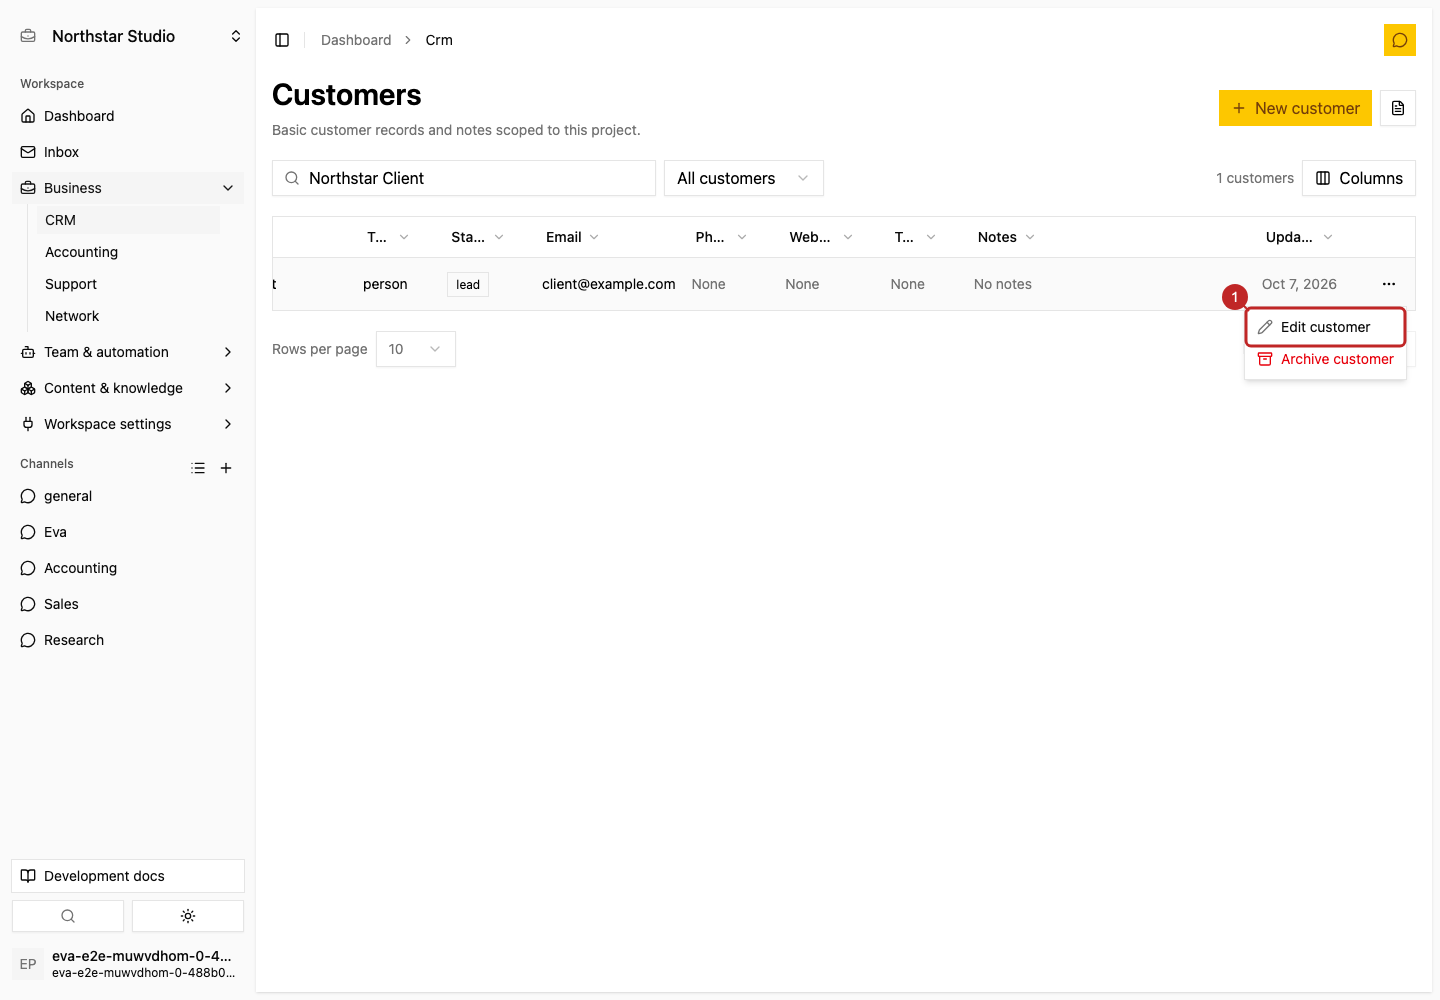Screen dimensions: 1440x1000
Task: Open the Sales channel
Action: [128, 604]
